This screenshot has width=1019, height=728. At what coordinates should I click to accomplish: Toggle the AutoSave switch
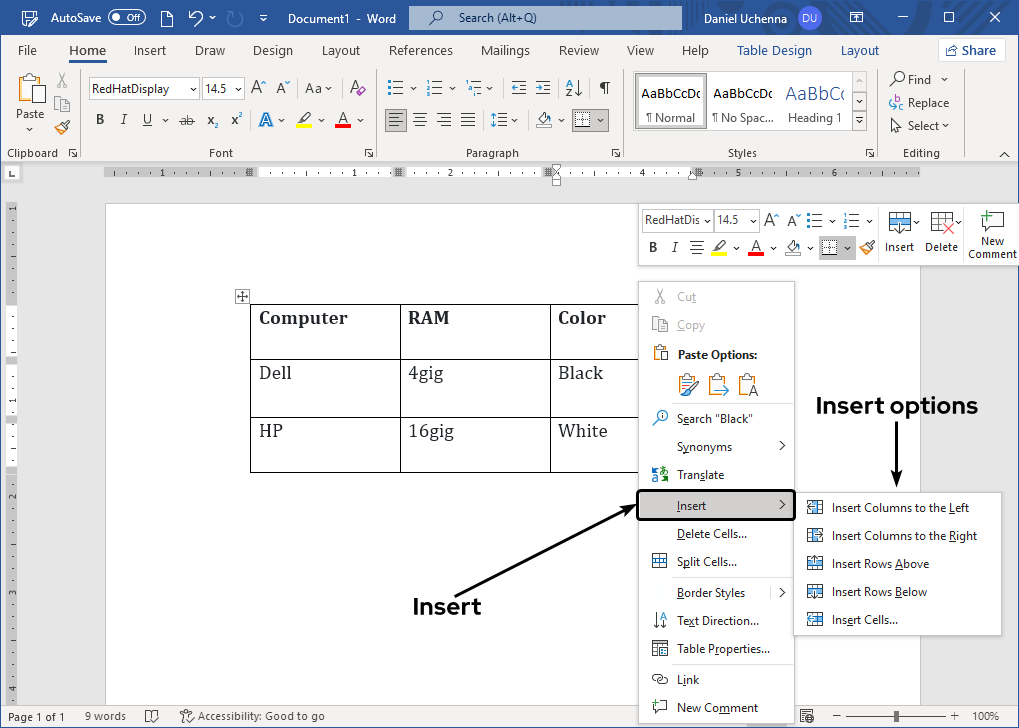pyautogui.click(x=126, y=18)
